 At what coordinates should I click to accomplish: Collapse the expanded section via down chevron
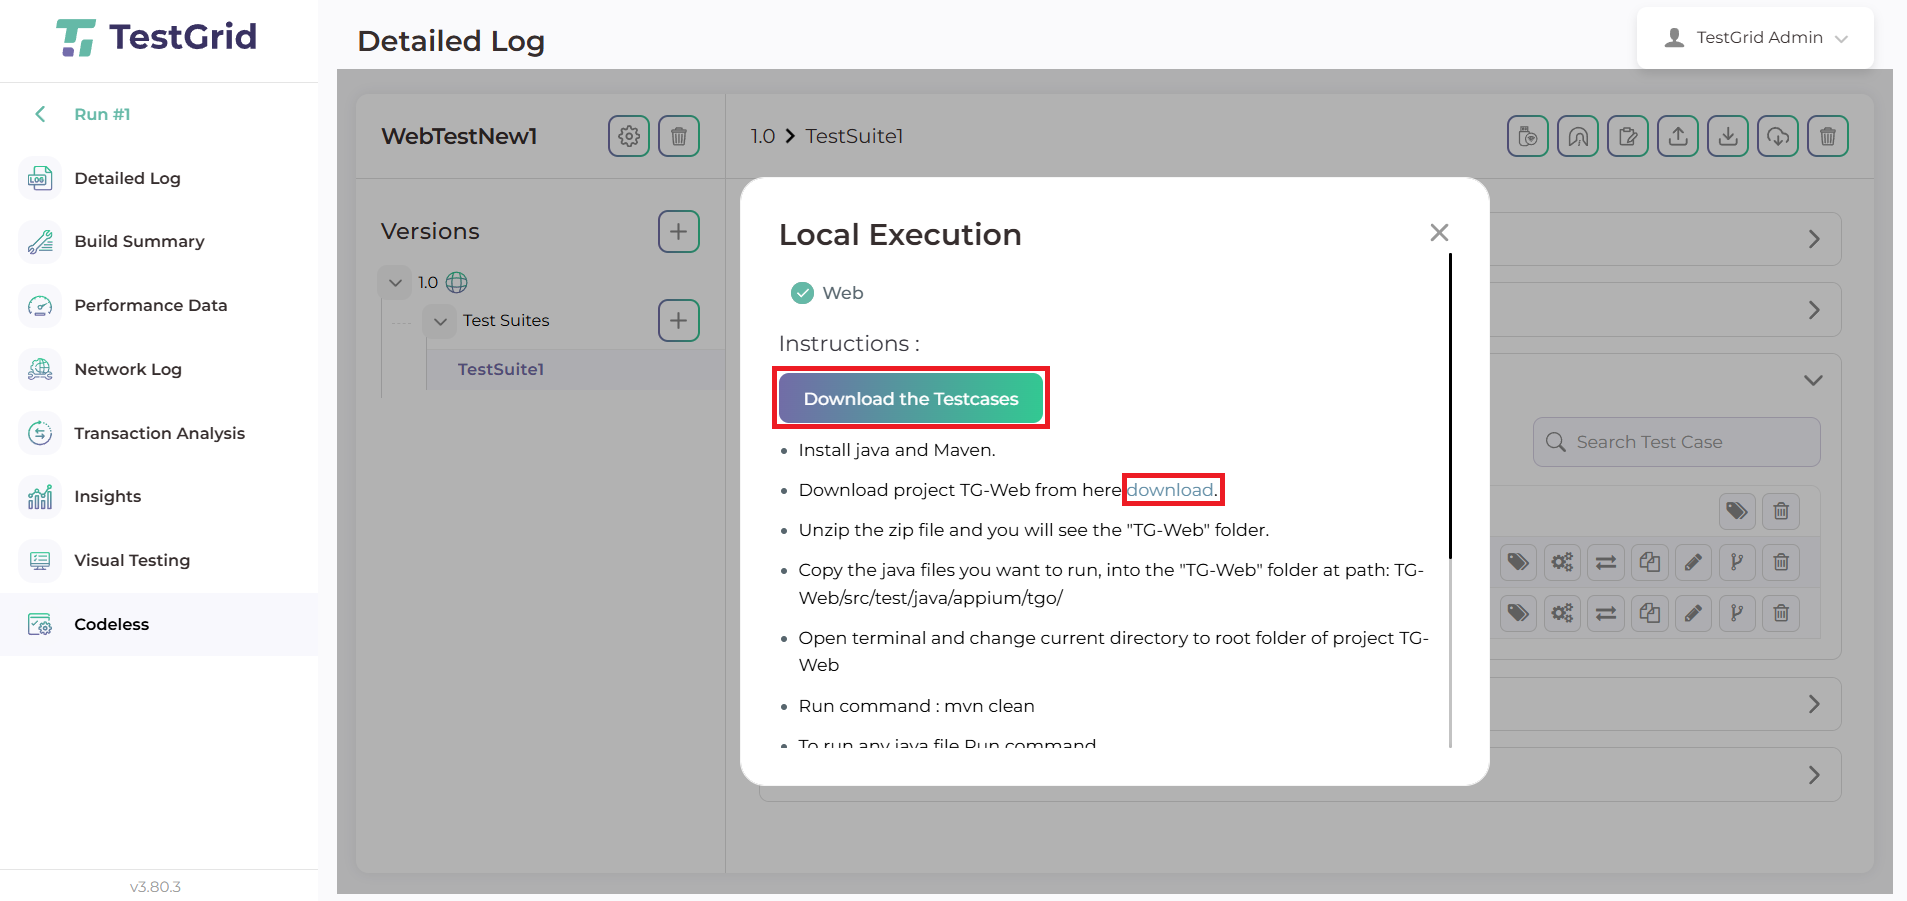click(x=1813, y=380)
